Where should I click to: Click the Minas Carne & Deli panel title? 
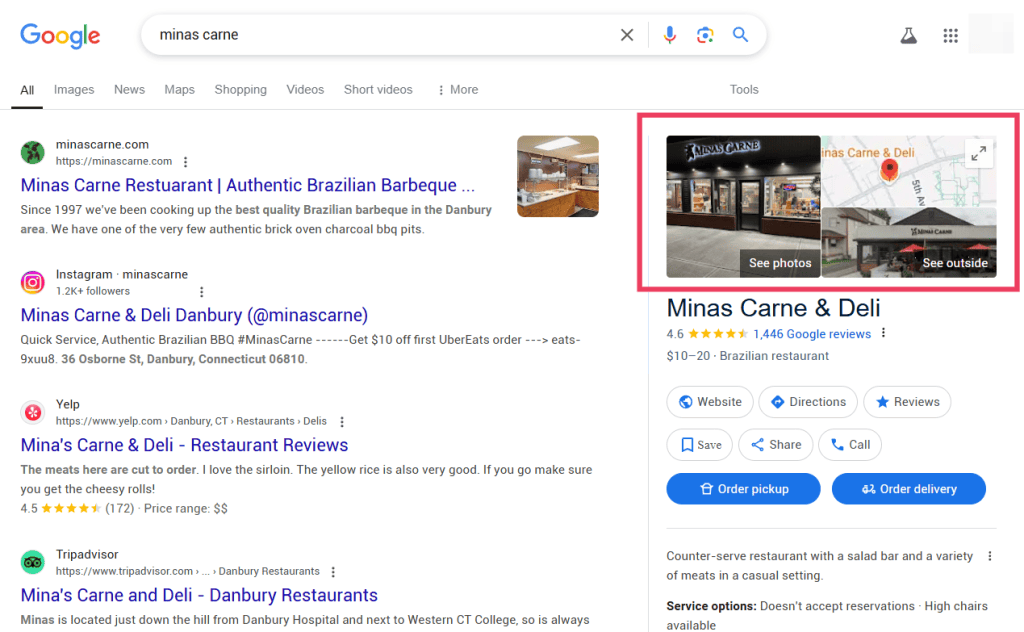coord(773,308)
